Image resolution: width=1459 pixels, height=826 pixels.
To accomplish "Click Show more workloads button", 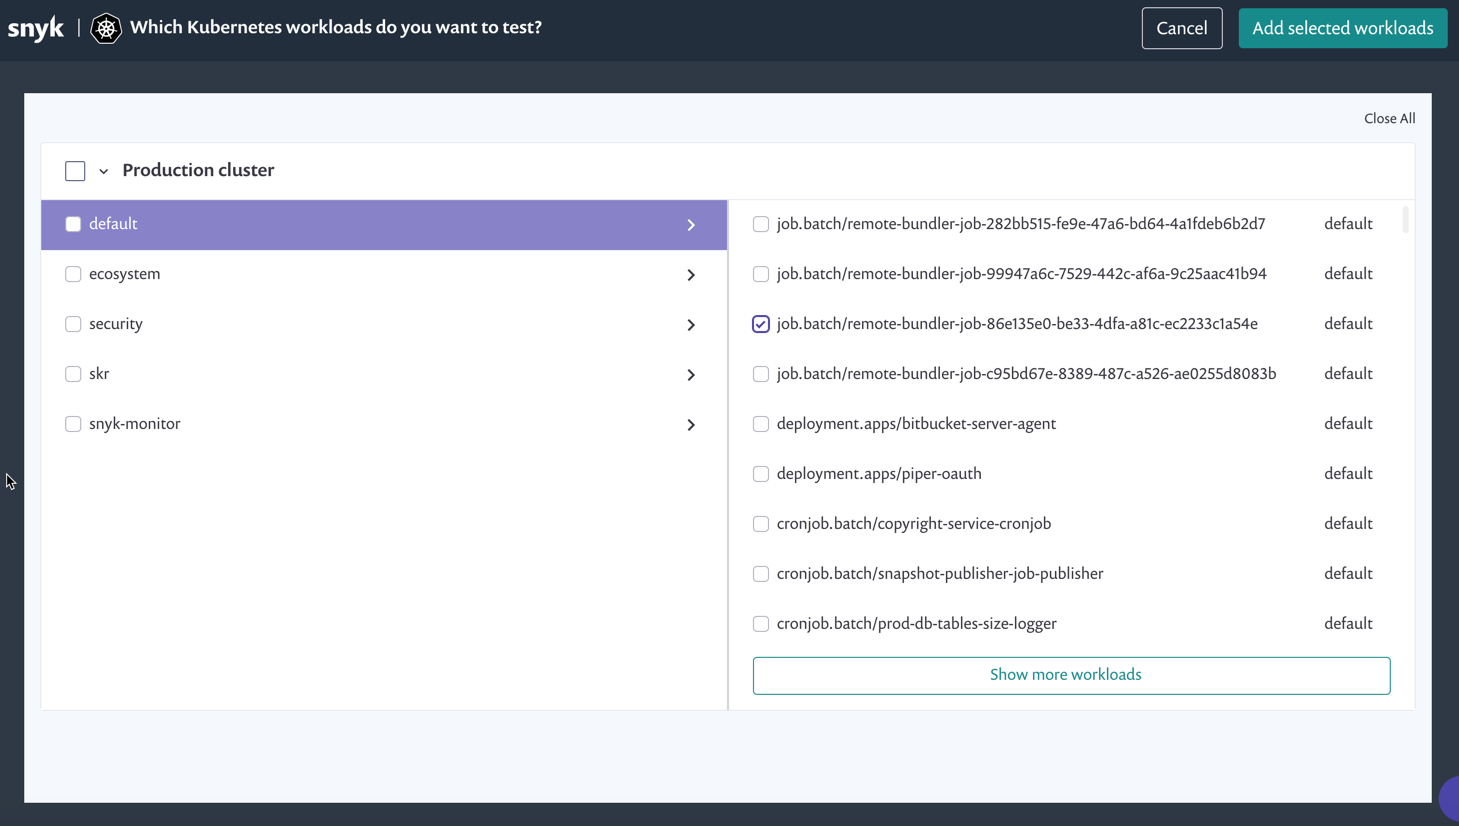I will (x=1071, y=675).
